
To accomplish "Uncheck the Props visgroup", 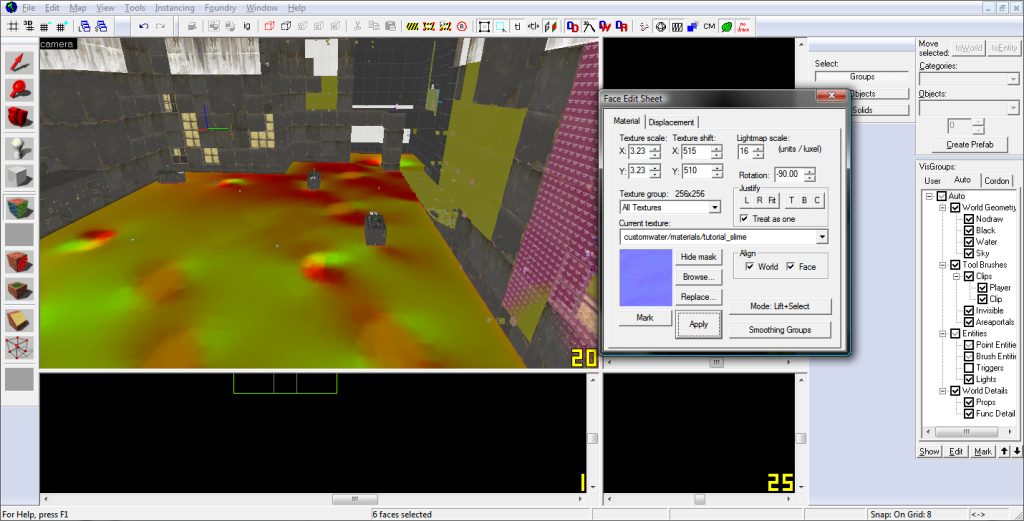I will tap(969, 402).
